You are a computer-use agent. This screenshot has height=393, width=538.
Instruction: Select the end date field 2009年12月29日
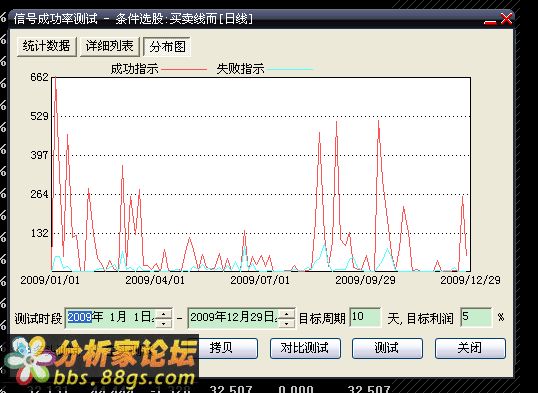234,318
